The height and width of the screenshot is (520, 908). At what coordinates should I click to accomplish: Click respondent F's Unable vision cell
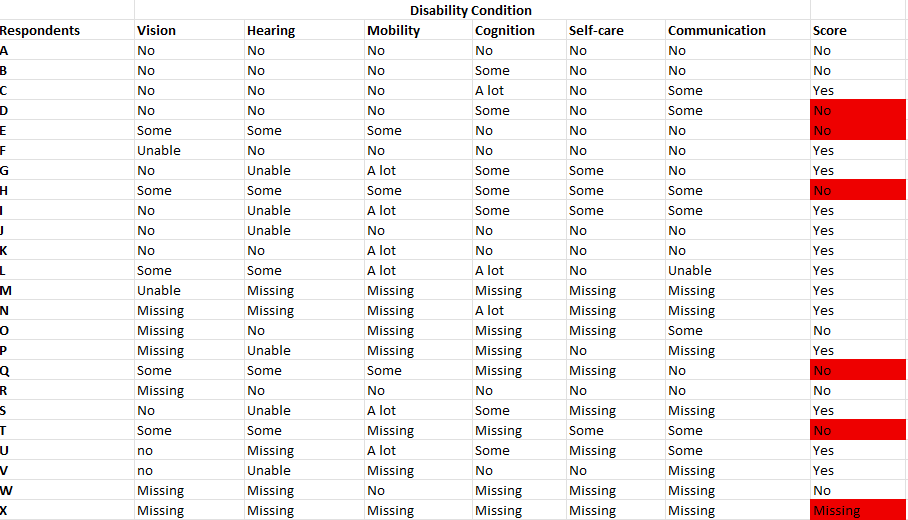(x=189, y=151)
